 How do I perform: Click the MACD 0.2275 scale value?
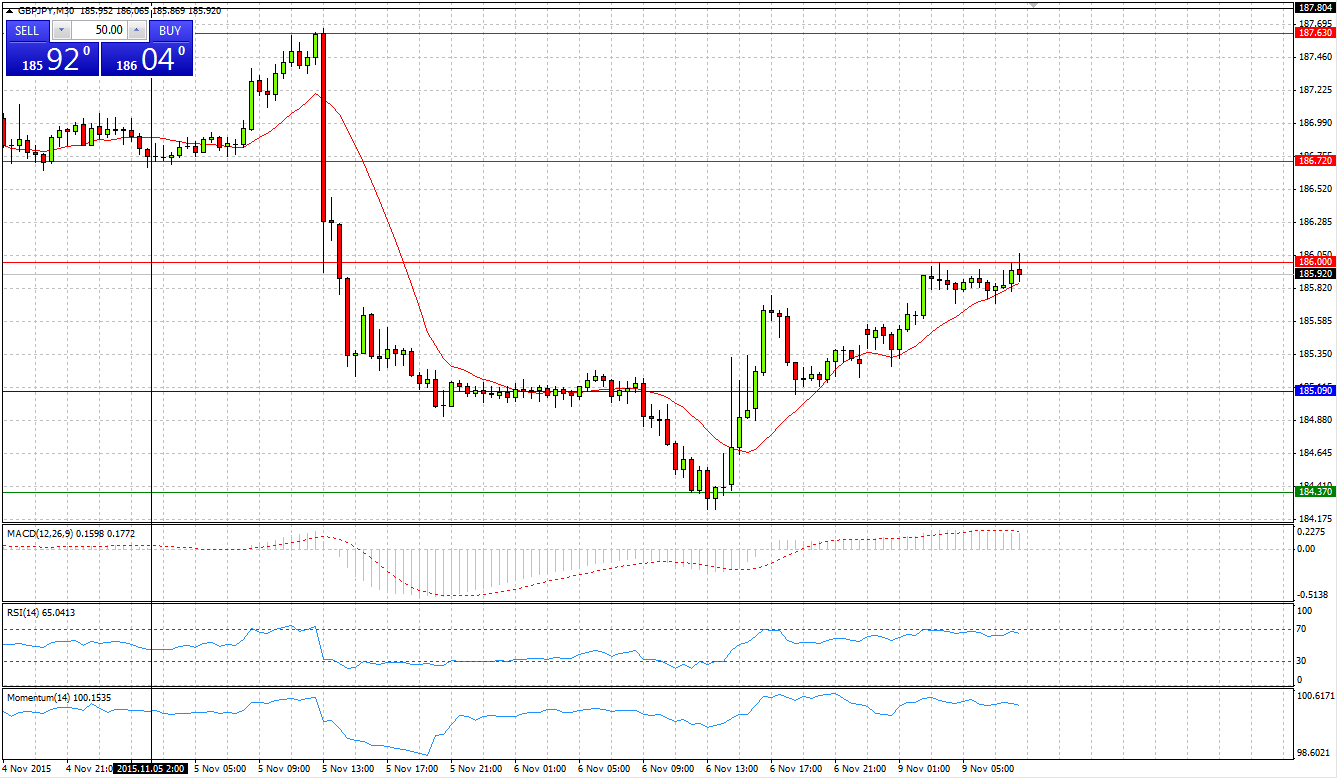pos(1312,532)
